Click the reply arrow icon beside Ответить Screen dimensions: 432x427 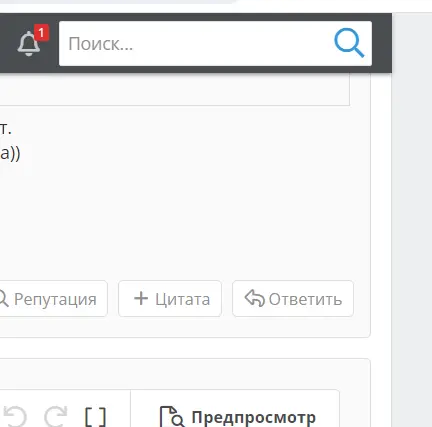(x=255, y=298)
